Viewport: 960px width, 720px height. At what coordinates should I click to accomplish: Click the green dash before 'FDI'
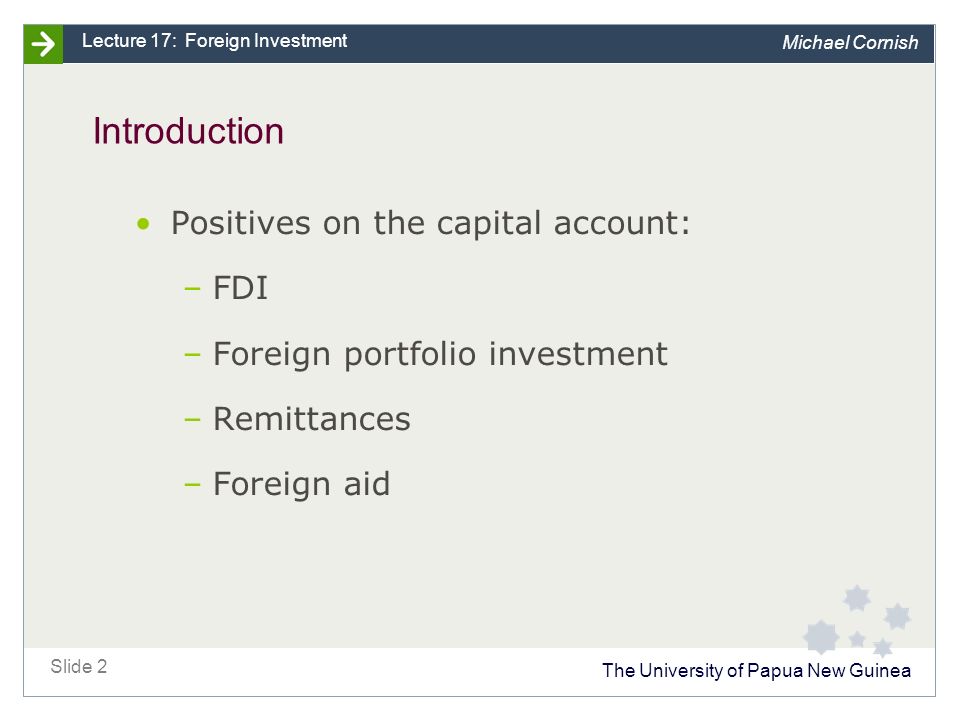[192, 289]
